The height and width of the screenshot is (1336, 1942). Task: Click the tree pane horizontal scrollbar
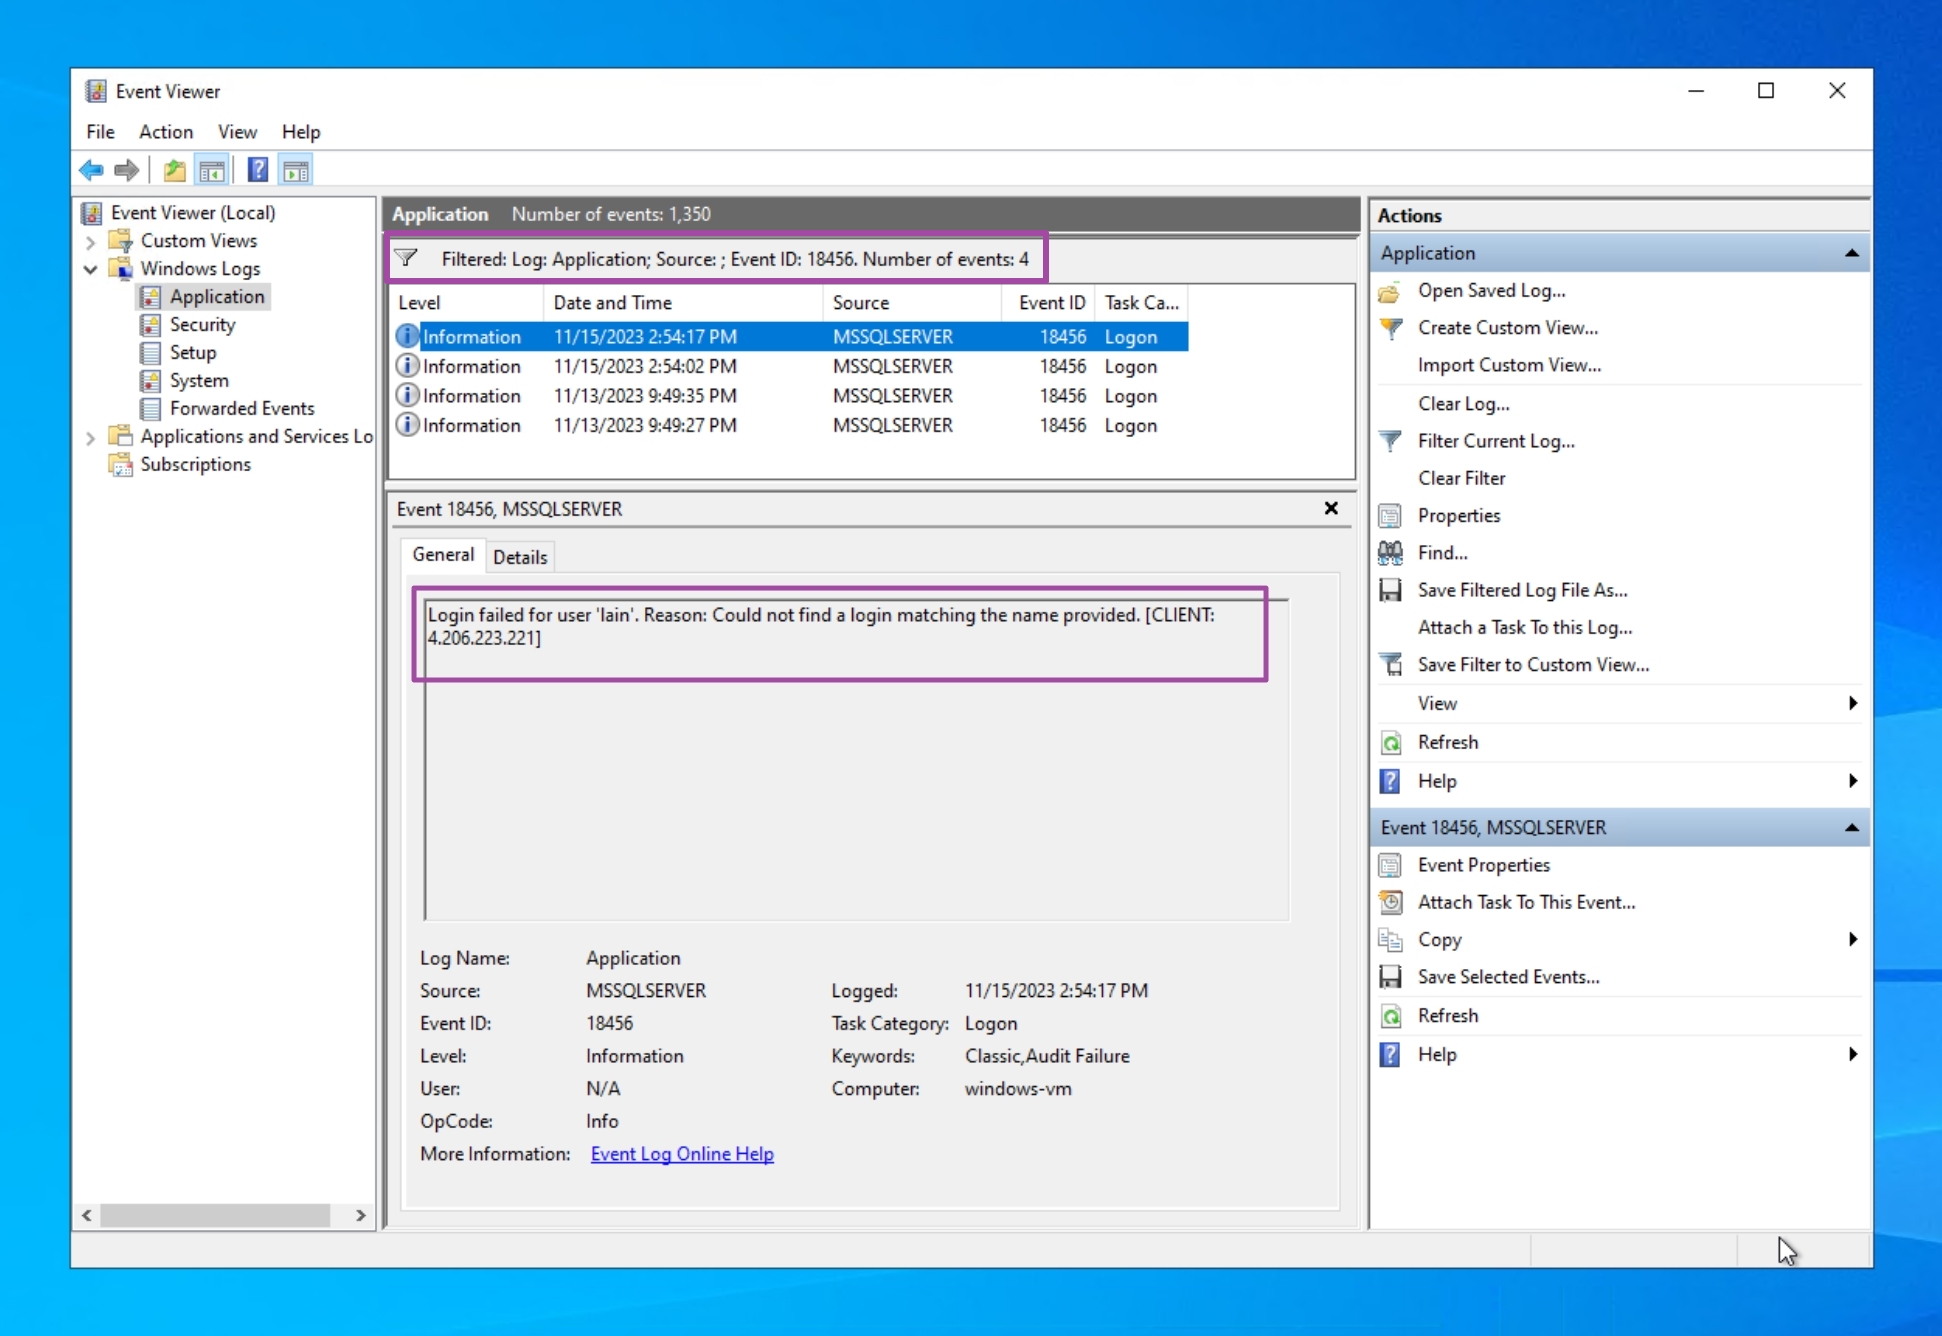(215, 1216)
